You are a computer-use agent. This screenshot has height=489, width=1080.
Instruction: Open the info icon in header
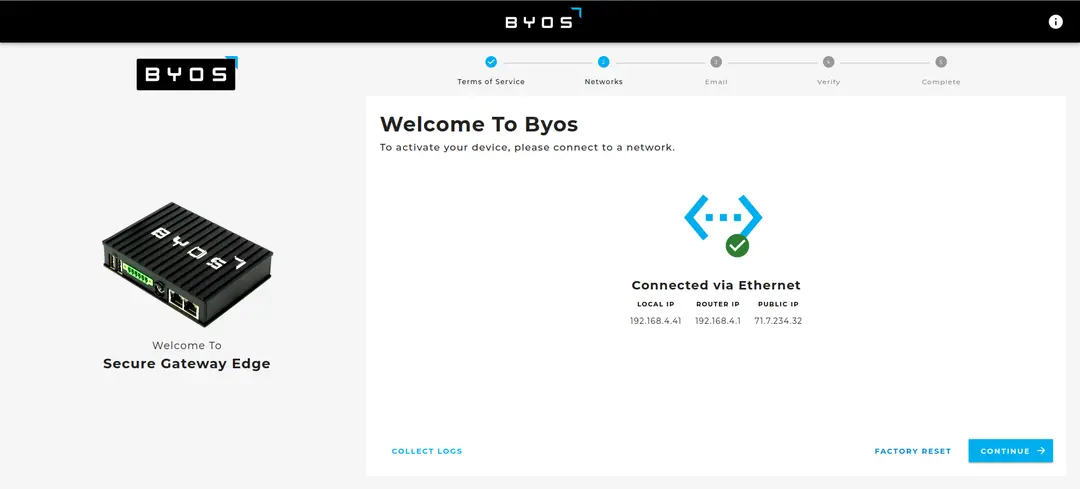(1055, 22)
